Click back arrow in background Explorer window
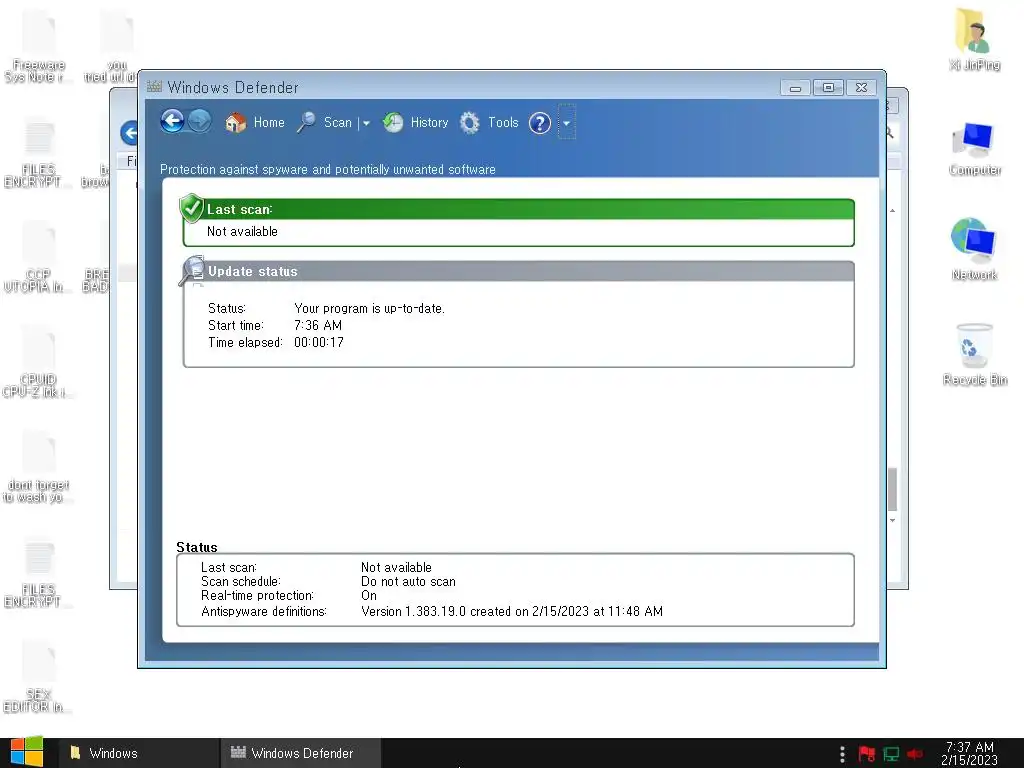Viewport: 1024px width, 768px height. click(130, 133)
